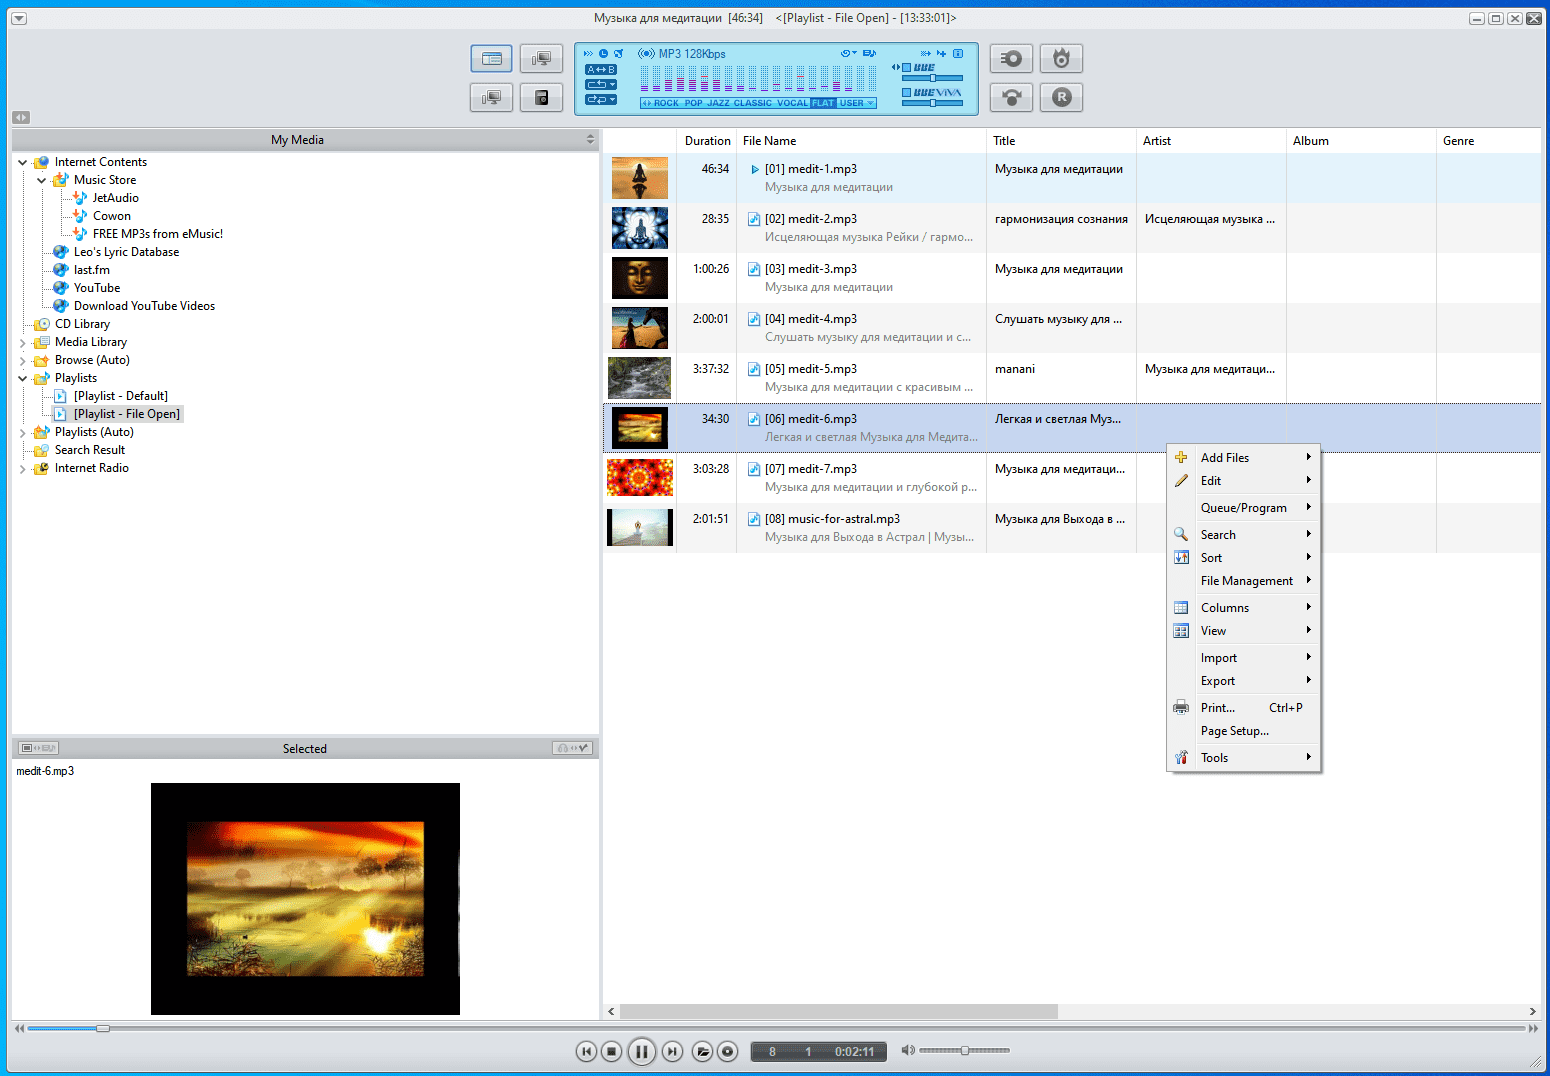Adjust the BBE level slider

(x=932, y=78)
